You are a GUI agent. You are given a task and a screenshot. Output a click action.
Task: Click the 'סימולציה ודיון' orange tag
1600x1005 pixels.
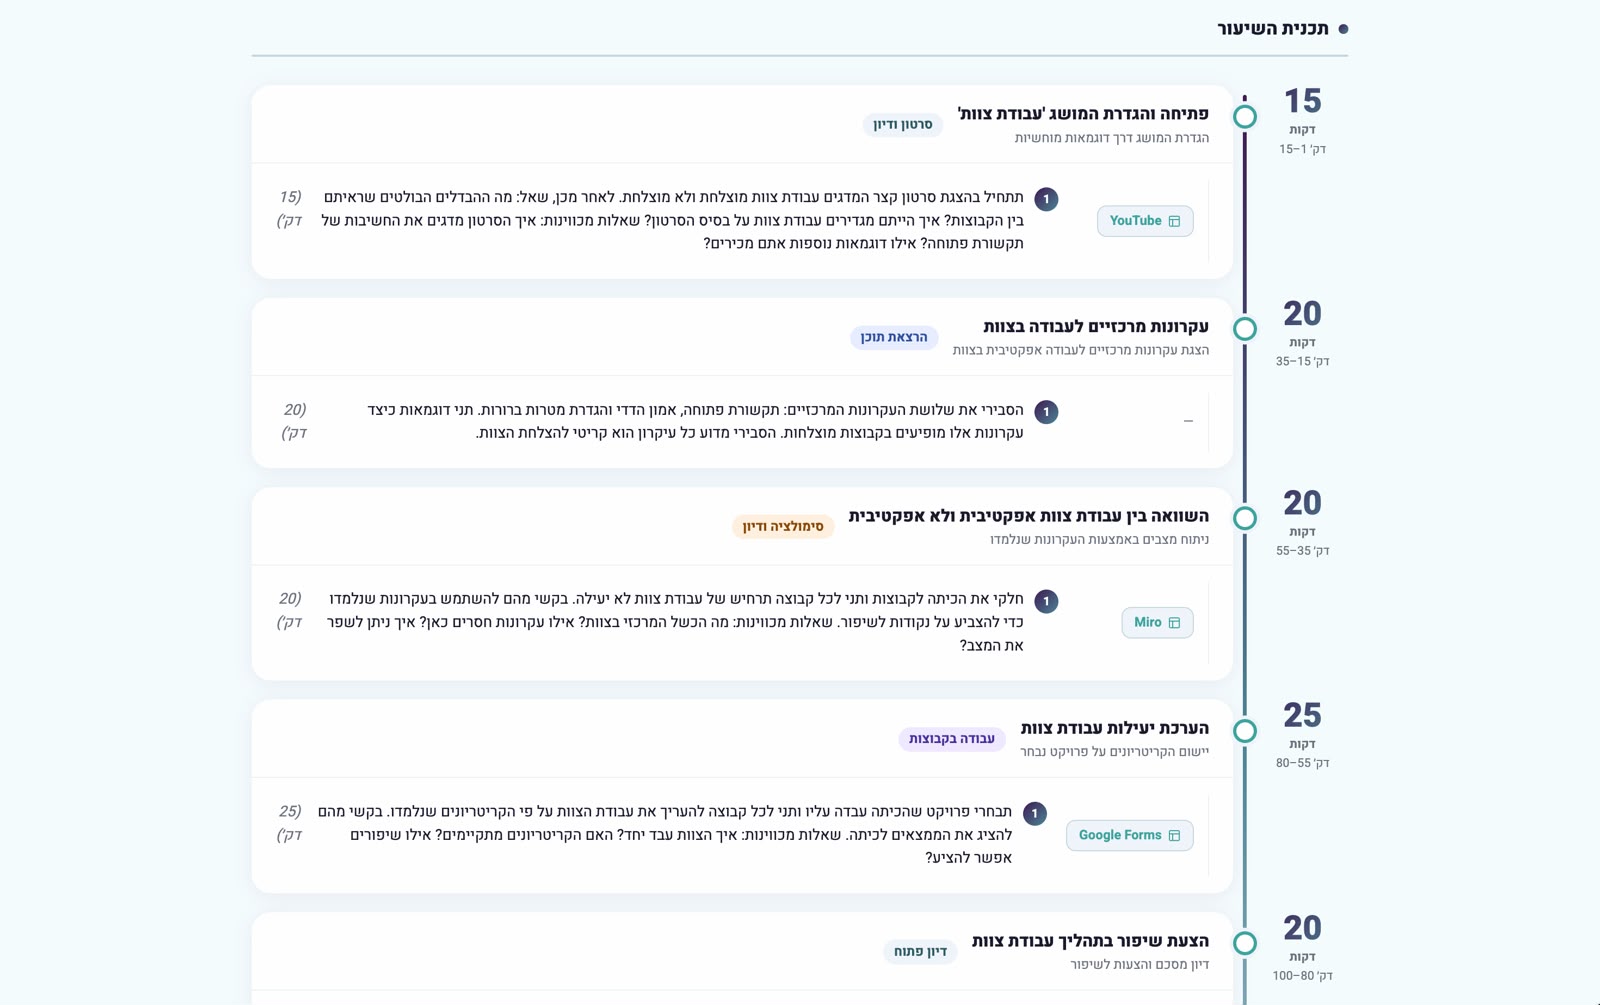(x=783, y=526)
